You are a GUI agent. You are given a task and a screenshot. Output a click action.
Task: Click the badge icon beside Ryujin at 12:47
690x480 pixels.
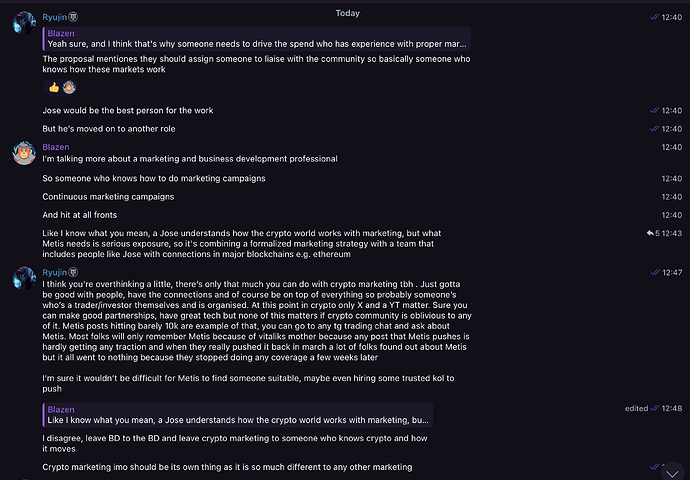point(73,272)
